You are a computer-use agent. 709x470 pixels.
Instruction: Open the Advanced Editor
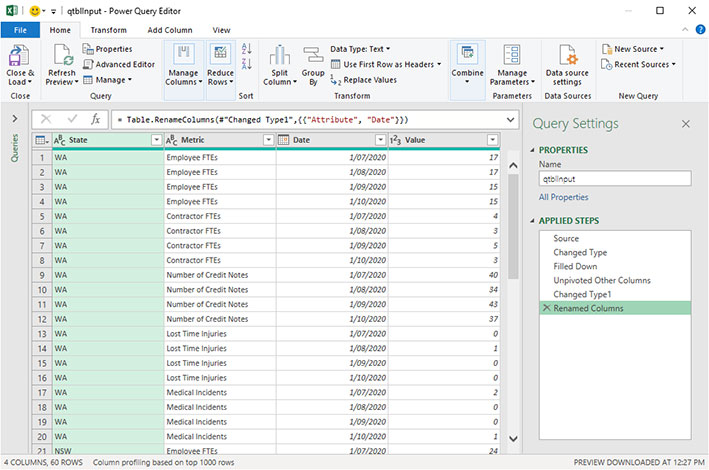point(119,64)
